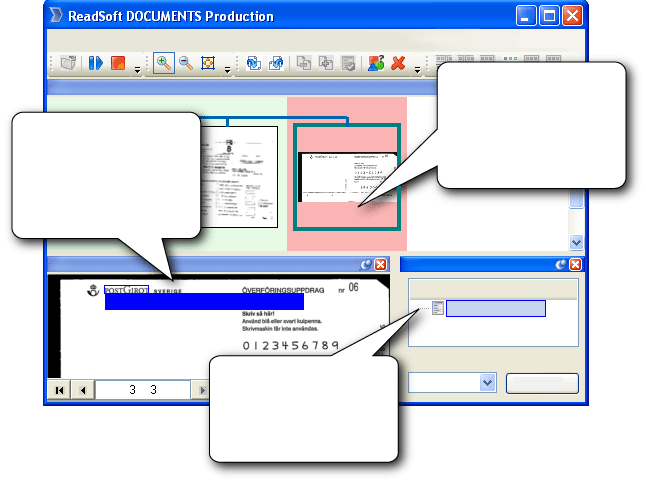Screen dimensions: 646x482
Task: Click the blue document export icon
Action: pos(275,63)
